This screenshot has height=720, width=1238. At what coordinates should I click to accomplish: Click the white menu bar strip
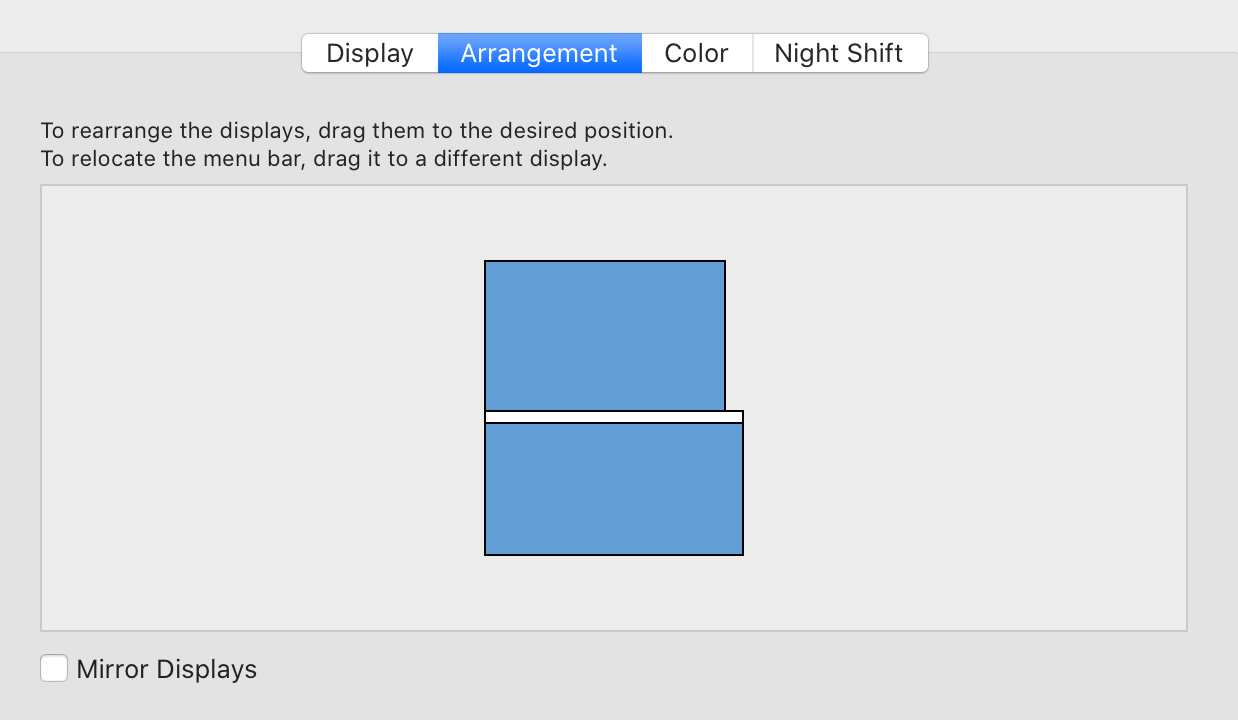pos(613,417)
